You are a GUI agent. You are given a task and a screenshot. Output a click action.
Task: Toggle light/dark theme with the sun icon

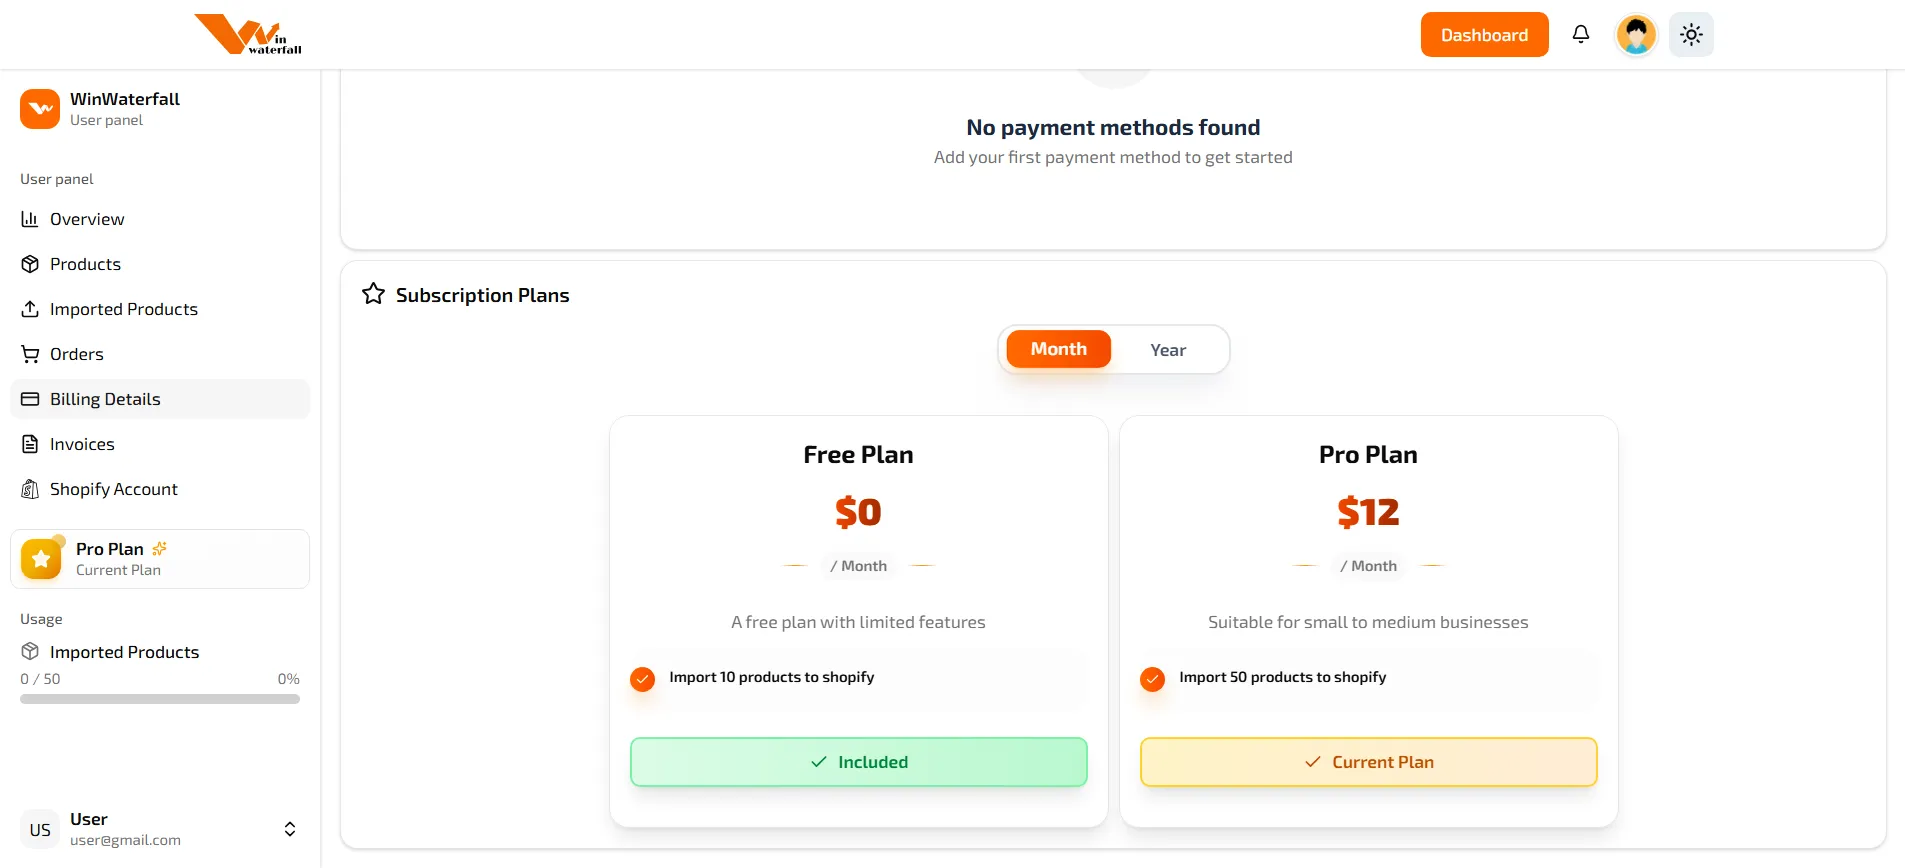1690,34
